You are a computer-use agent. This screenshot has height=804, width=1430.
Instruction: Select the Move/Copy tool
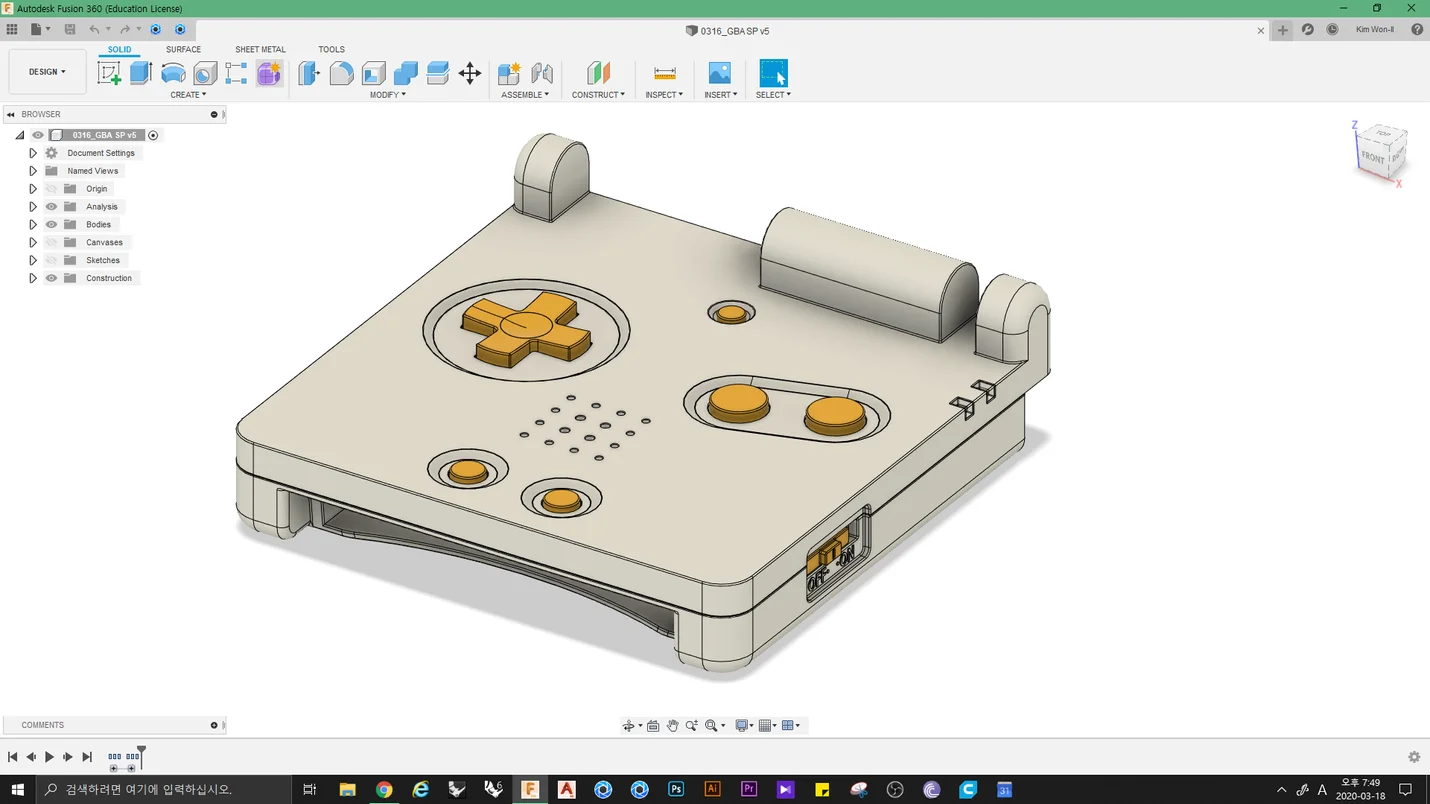tap(470, 73)
